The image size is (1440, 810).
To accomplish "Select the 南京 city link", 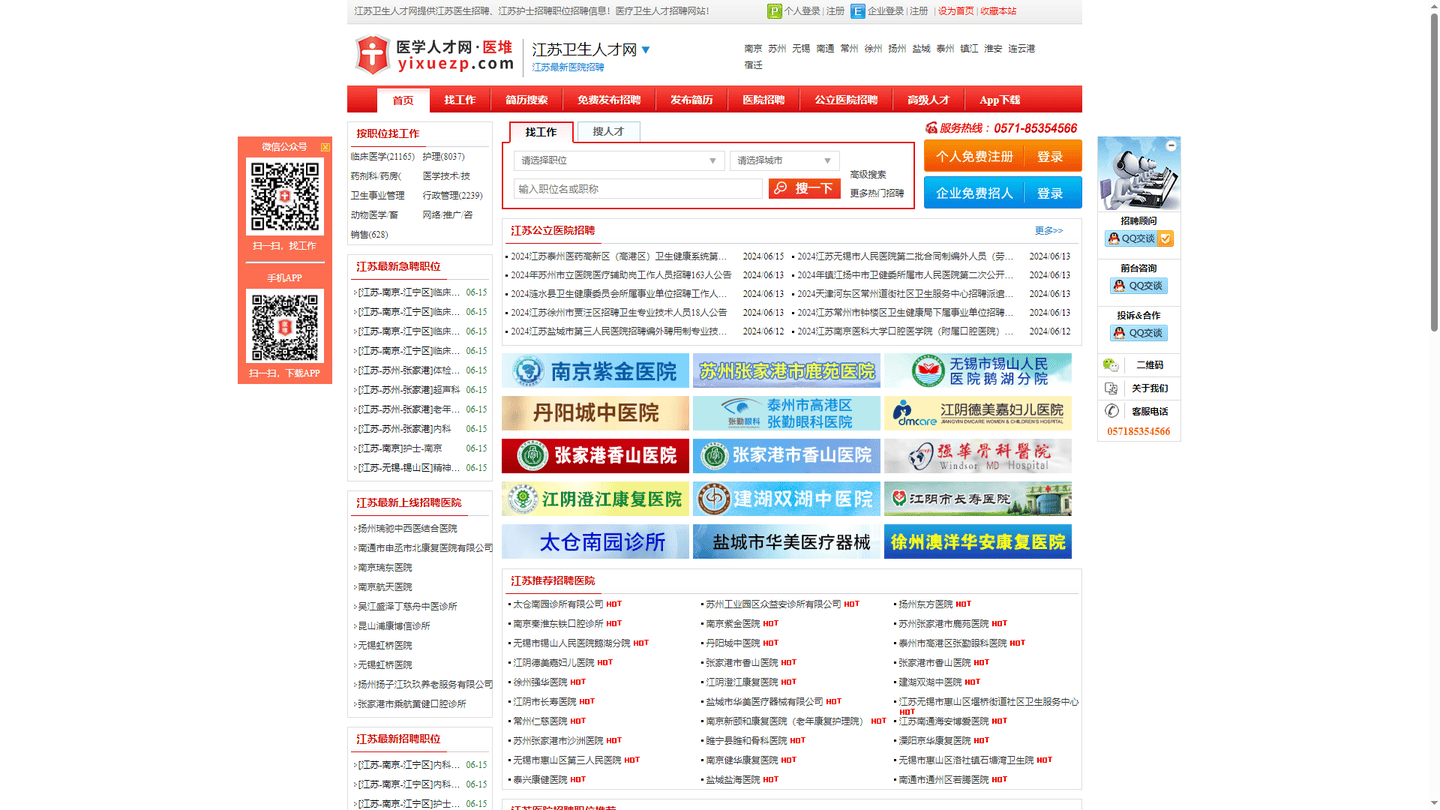I will 753,48.
